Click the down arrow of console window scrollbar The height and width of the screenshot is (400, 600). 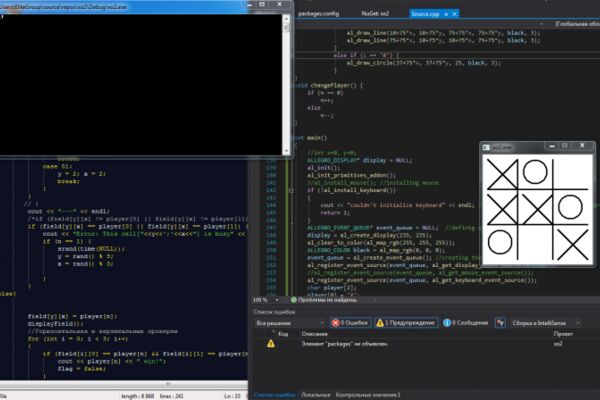pyautogui.click(x=286, y=151)
